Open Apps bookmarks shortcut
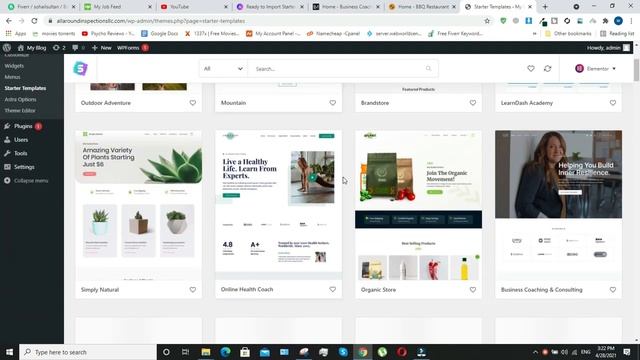Screen dimensions: 640x360 click(16, 33)
